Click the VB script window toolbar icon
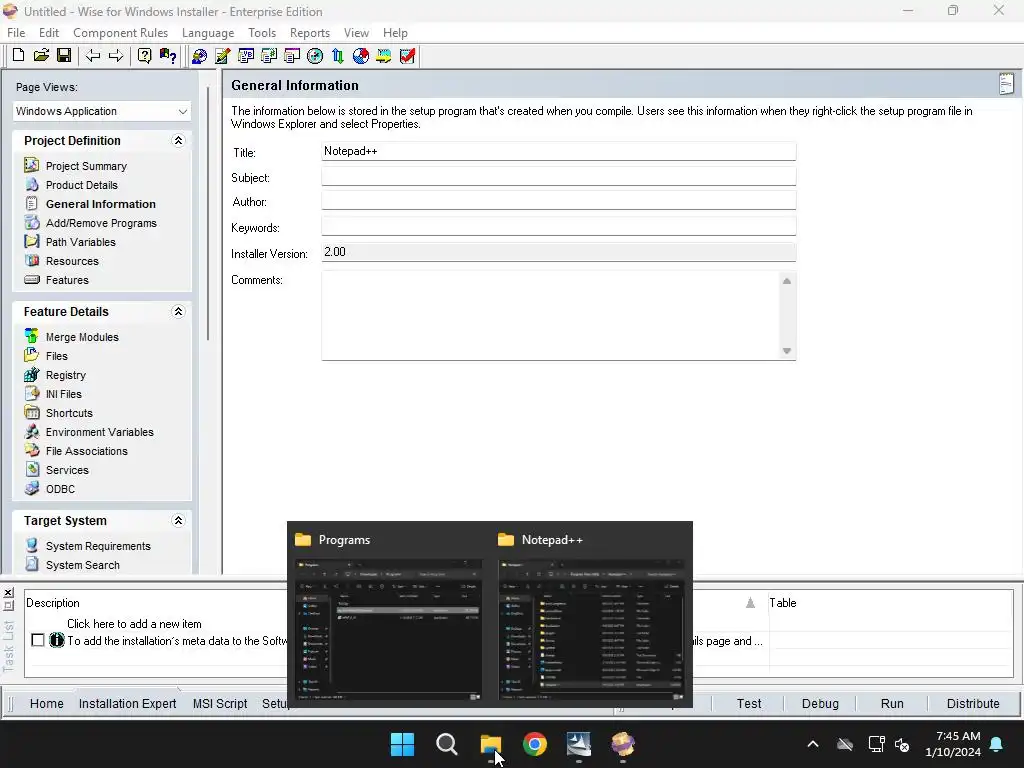The image size is (1024, 768). pyautogui.click(x=246, y=56)
